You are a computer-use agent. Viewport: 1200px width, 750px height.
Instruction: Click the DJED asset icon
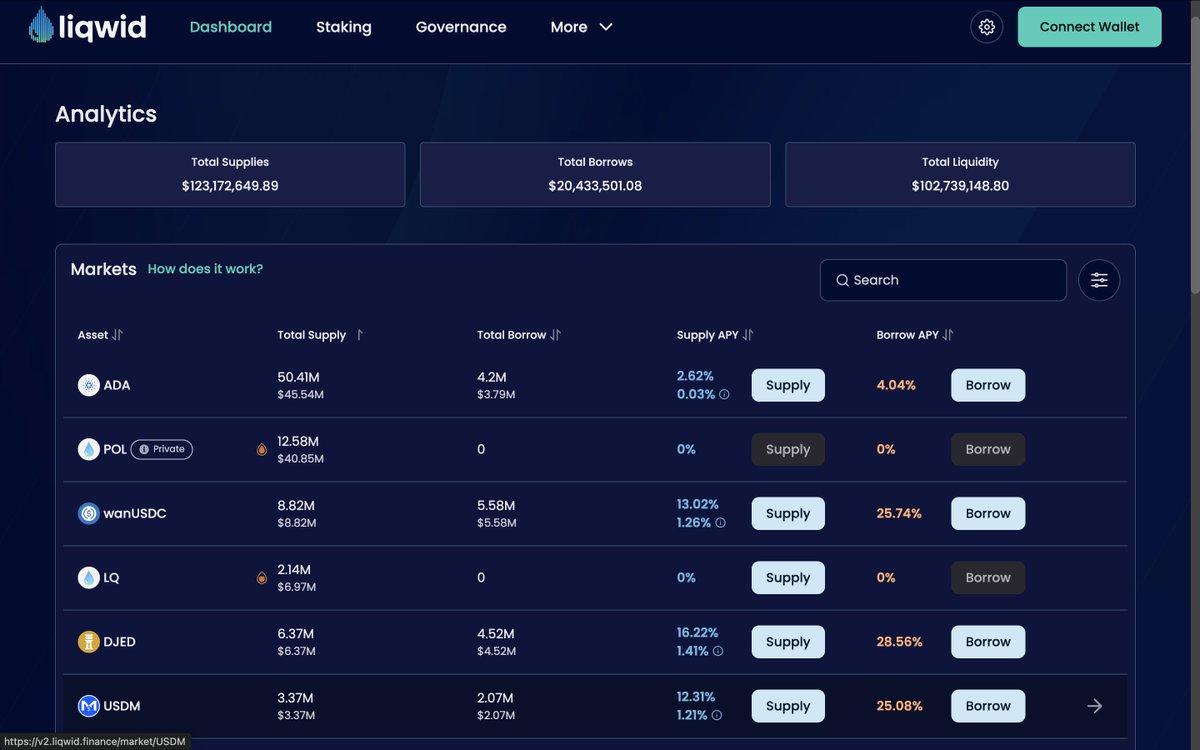click(x=89, y=641)
